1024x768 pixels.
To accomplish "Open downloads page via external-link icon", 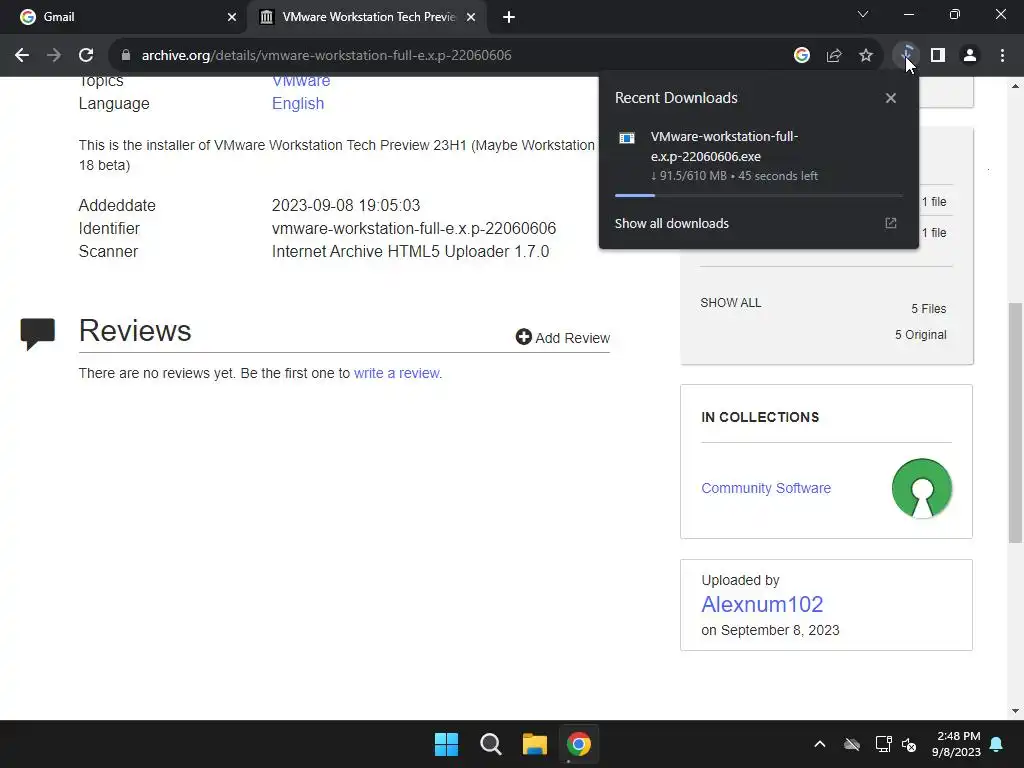I will (891, 223).
